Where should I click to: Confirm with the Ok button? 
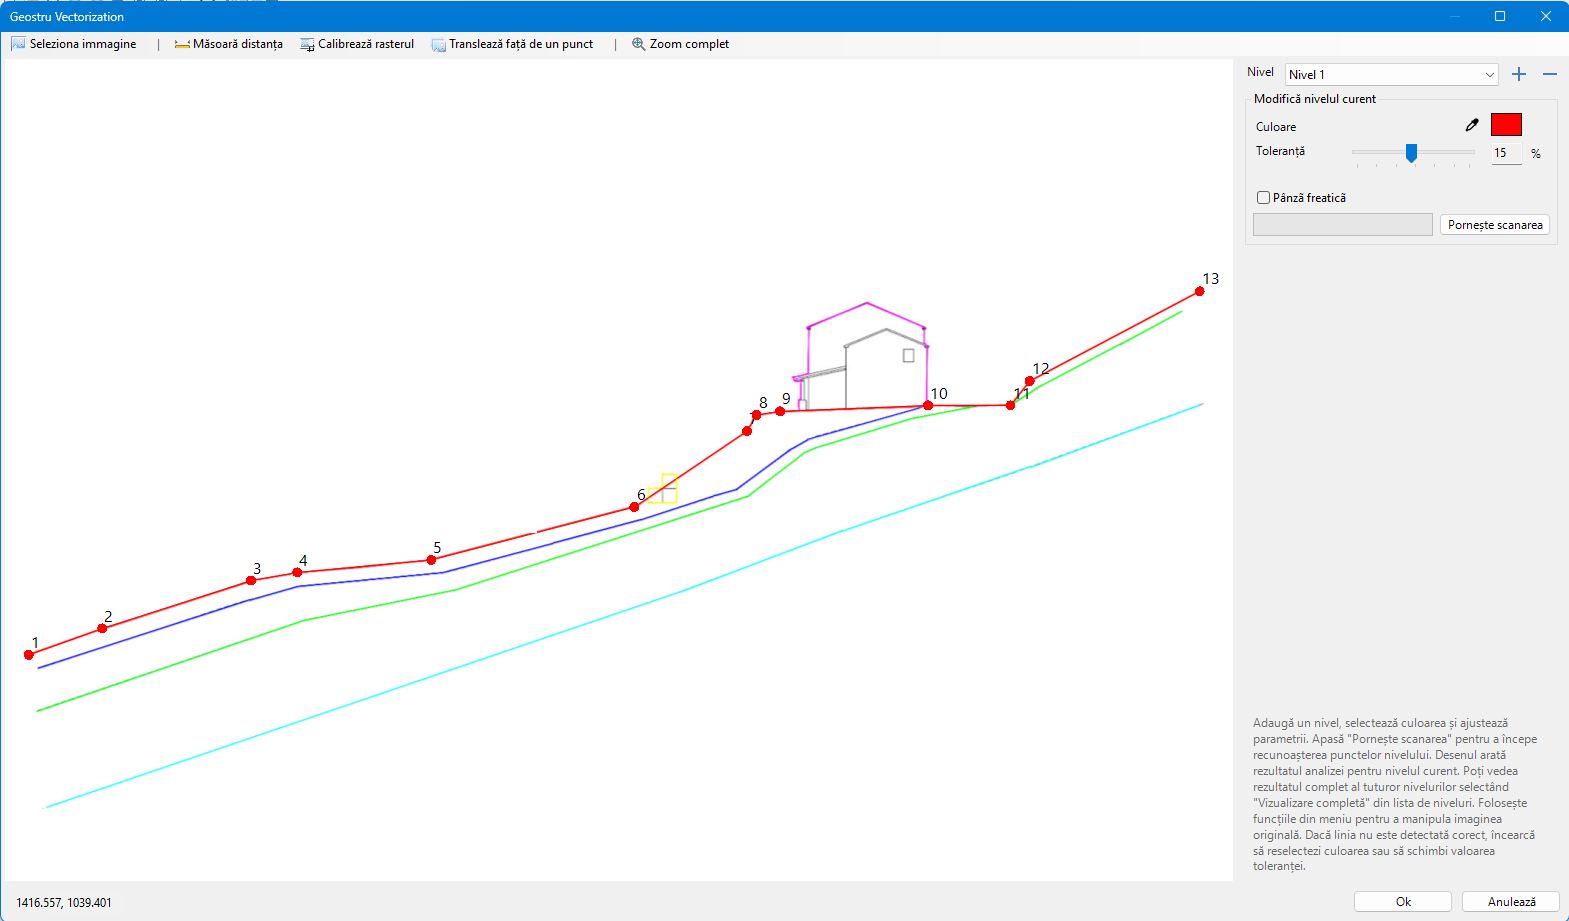tap(1403, 901)
